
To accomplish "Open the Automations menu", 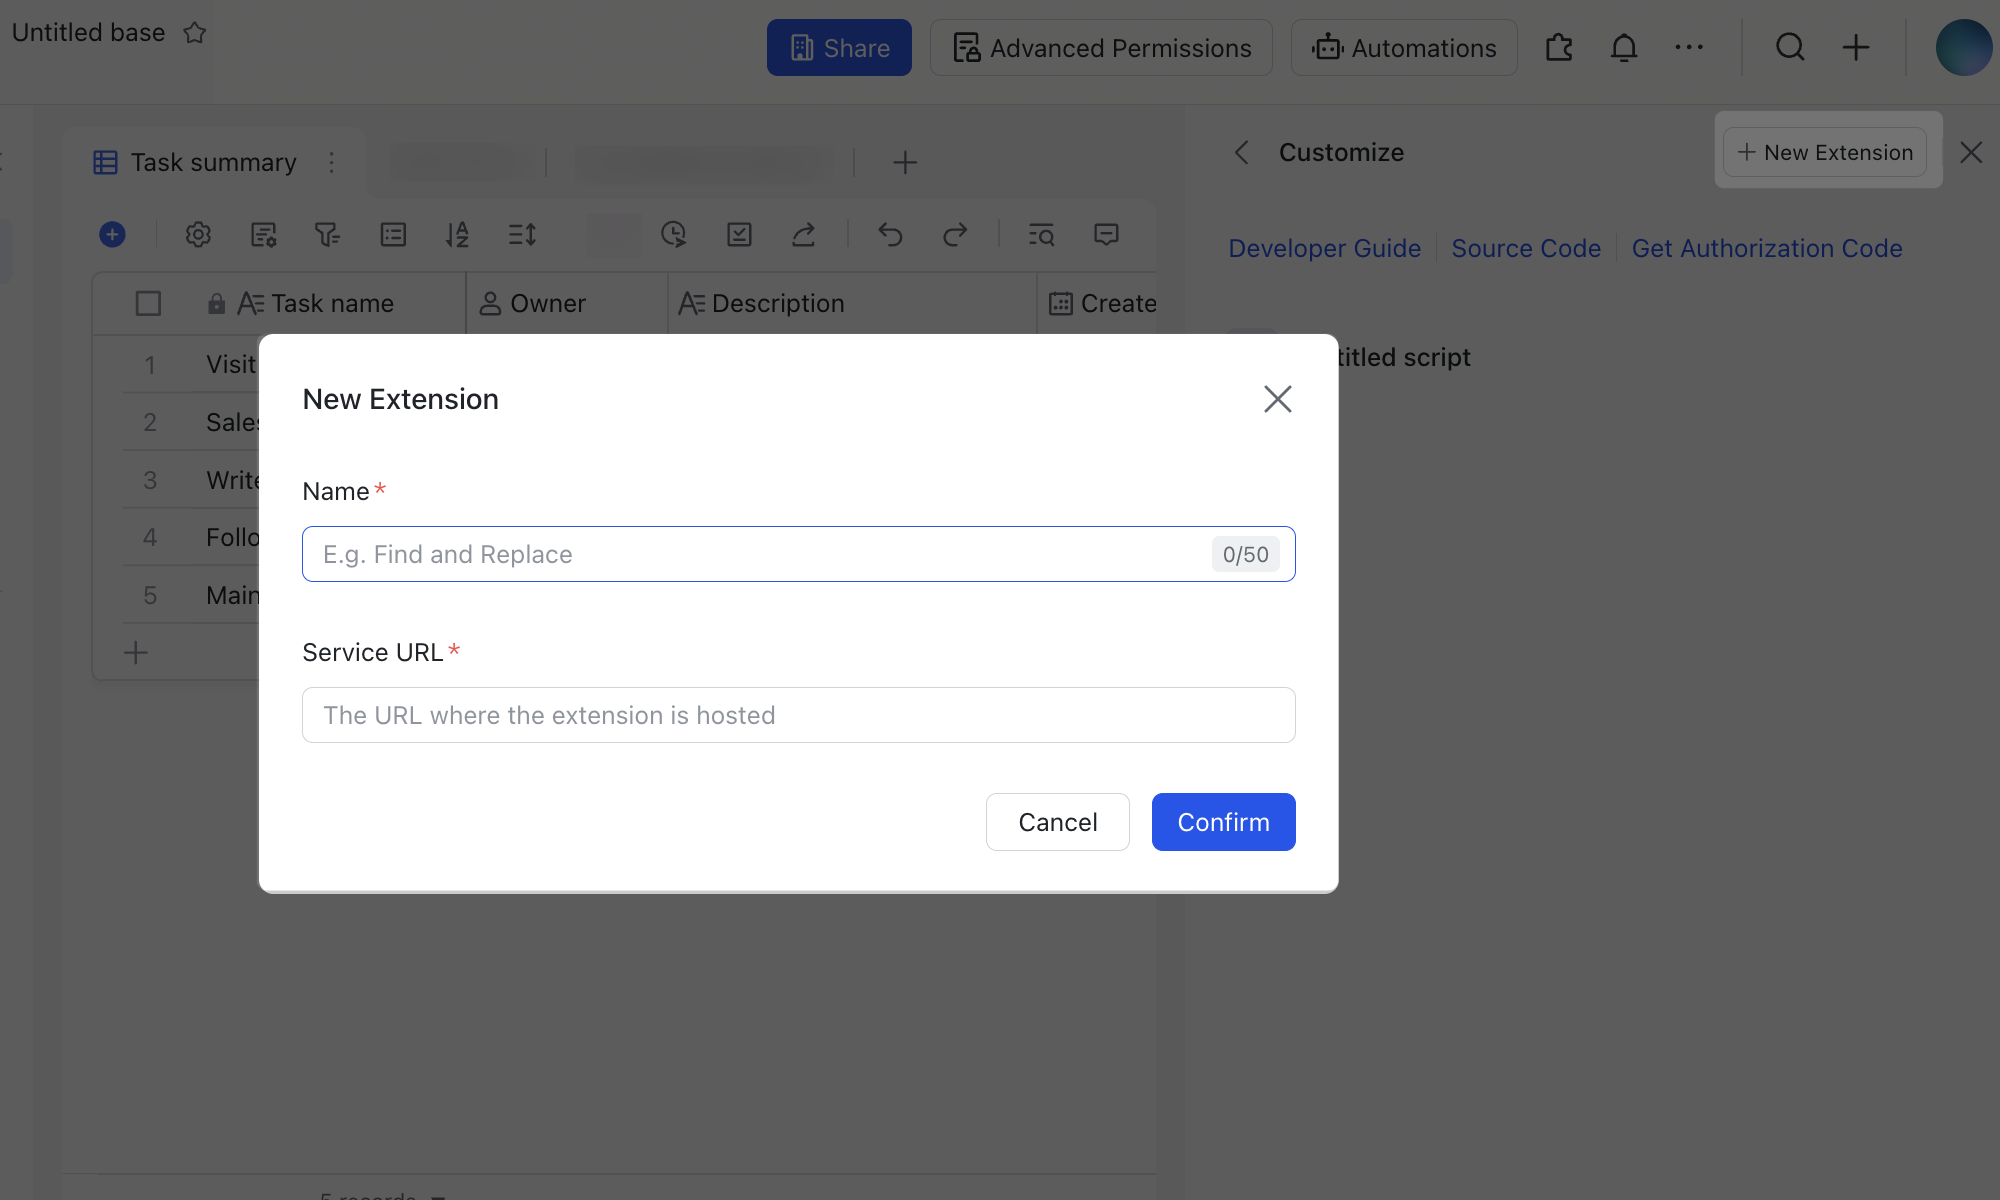I will [x=1403, y=47].
